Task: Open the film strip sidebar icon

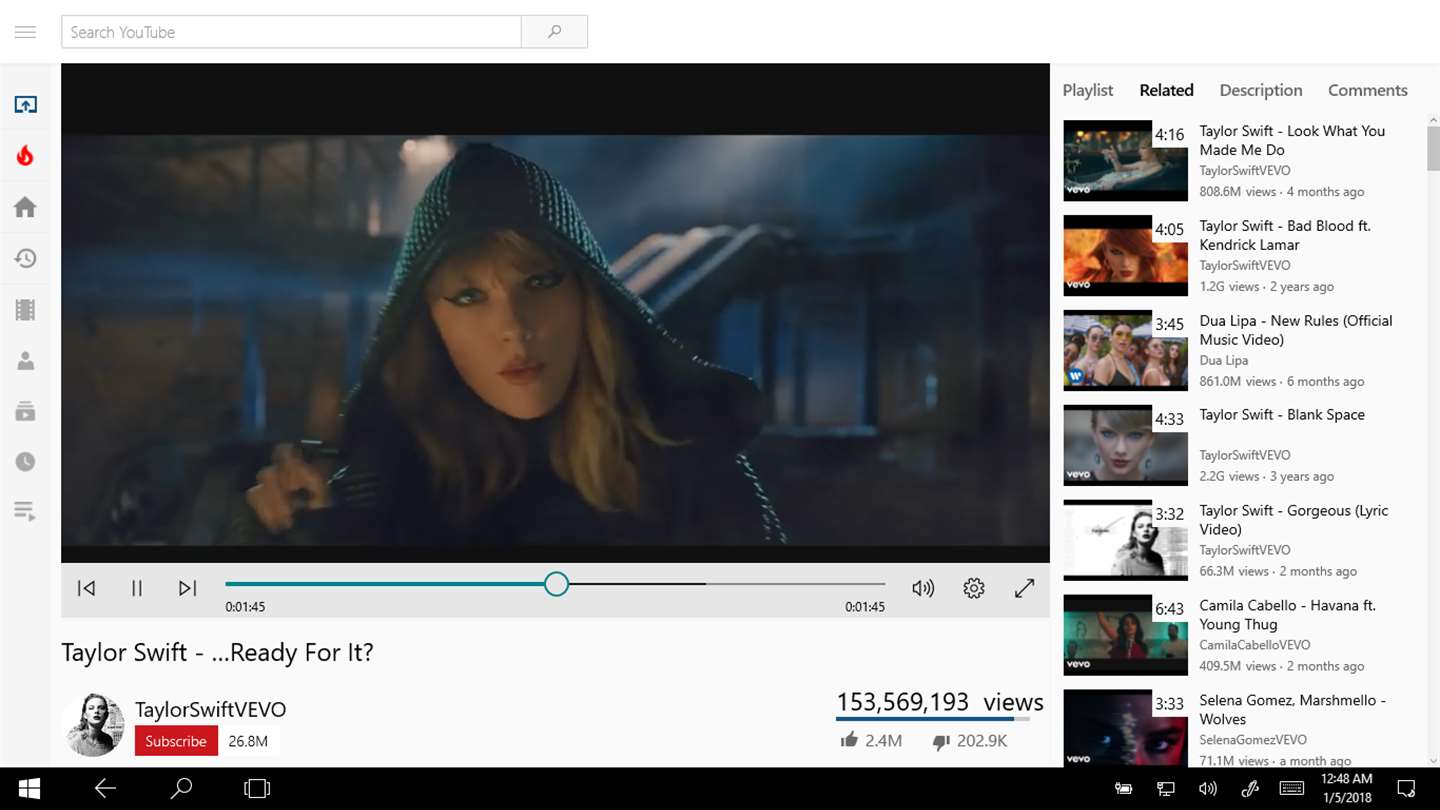Action: click(25, 310)
